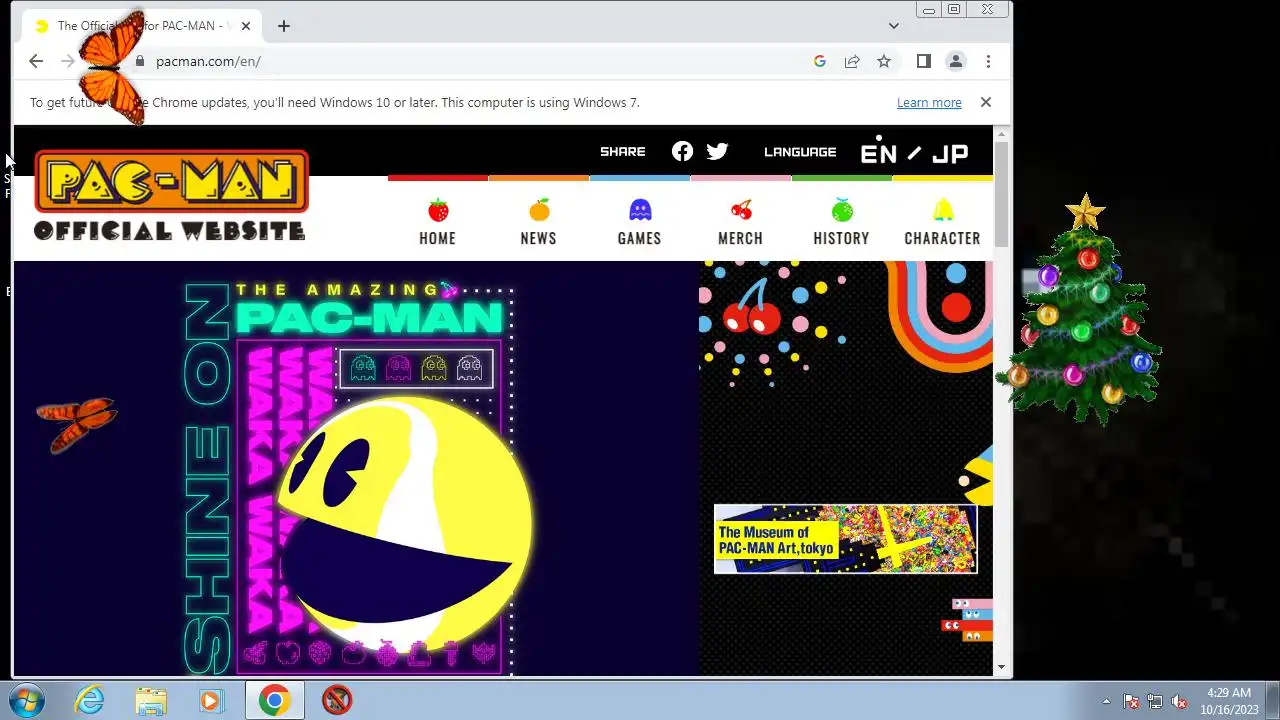Open the tab search dropdown arrow
Viewport: 1280px width, 720px height.
[x=894, y=26]
